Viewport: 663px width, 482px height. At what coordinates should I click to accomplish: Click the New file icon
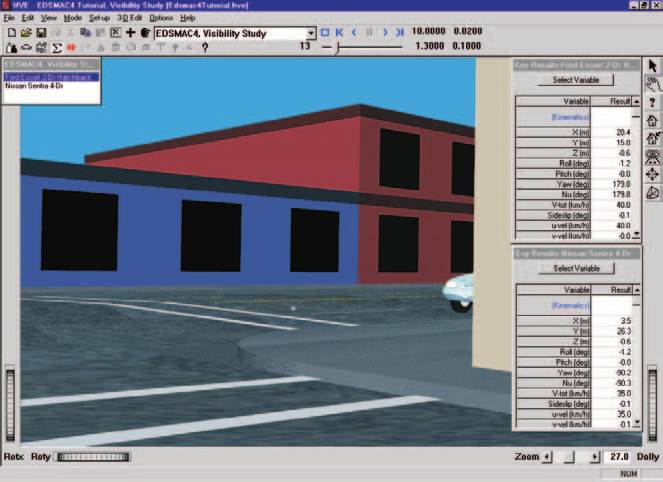click(12, 33)
